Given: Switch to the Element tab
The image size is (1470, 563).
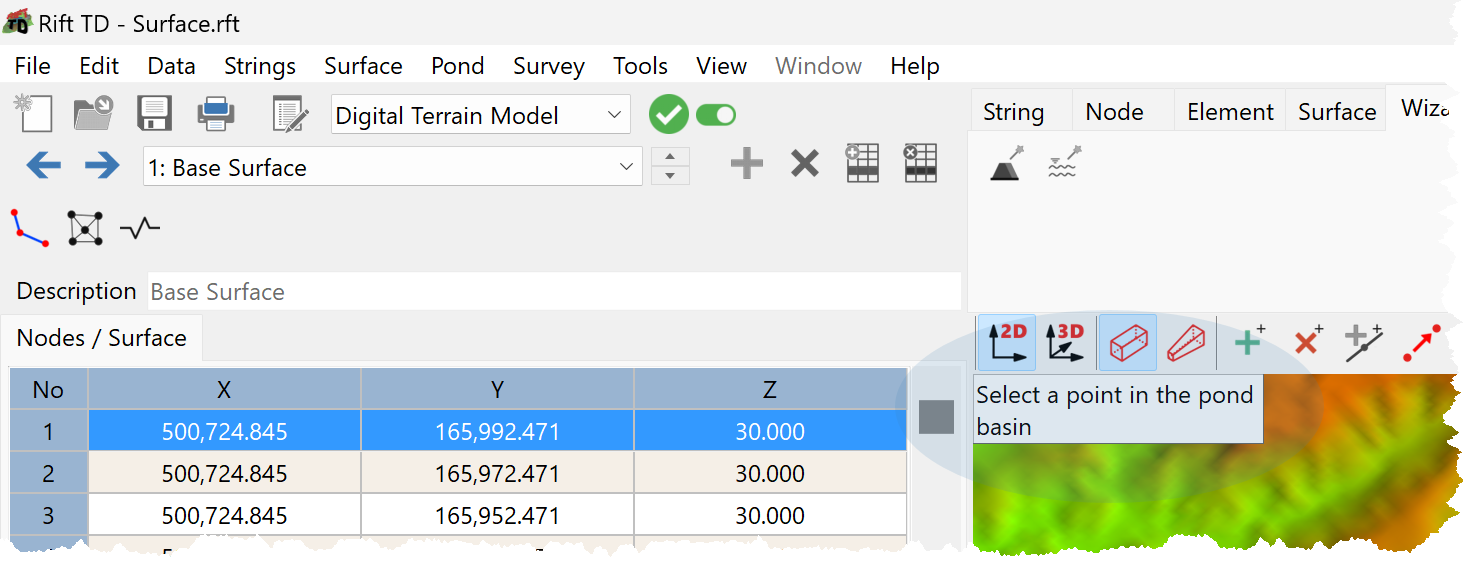Looking at the screenshot, I should 1230,112.
